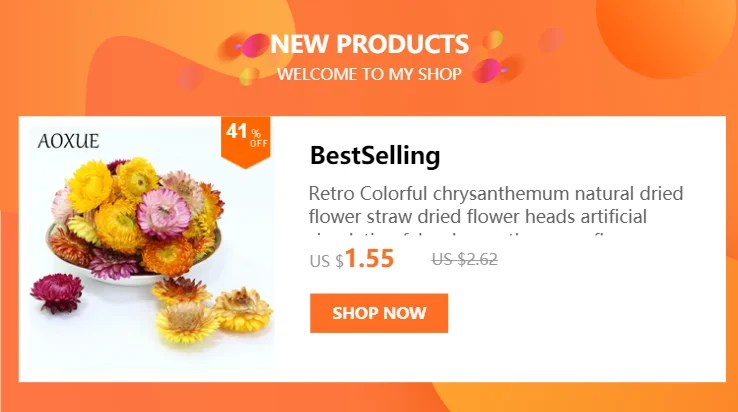Image resolution: width=738 pixels, height=412 pixels.
Task: Click the pink confetti right of MY SHOP
Action: point(487,71)
